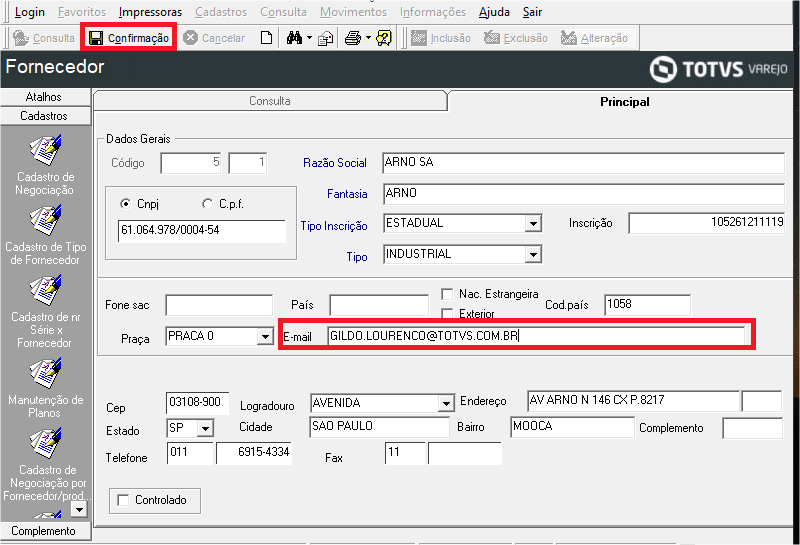Image resolution: width=800 pixels, height=545 pixels.
Task: Open the Tipo INDUSTRIAL dropdown
Action: pyautogui.click(x=533, y=254)
